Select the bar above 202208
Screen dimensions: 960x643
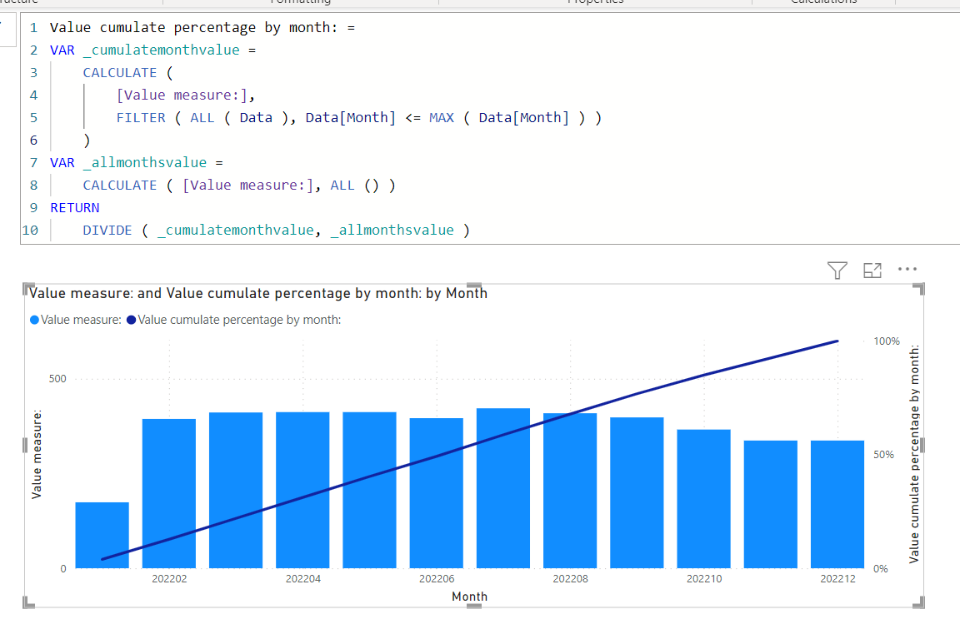570,491
